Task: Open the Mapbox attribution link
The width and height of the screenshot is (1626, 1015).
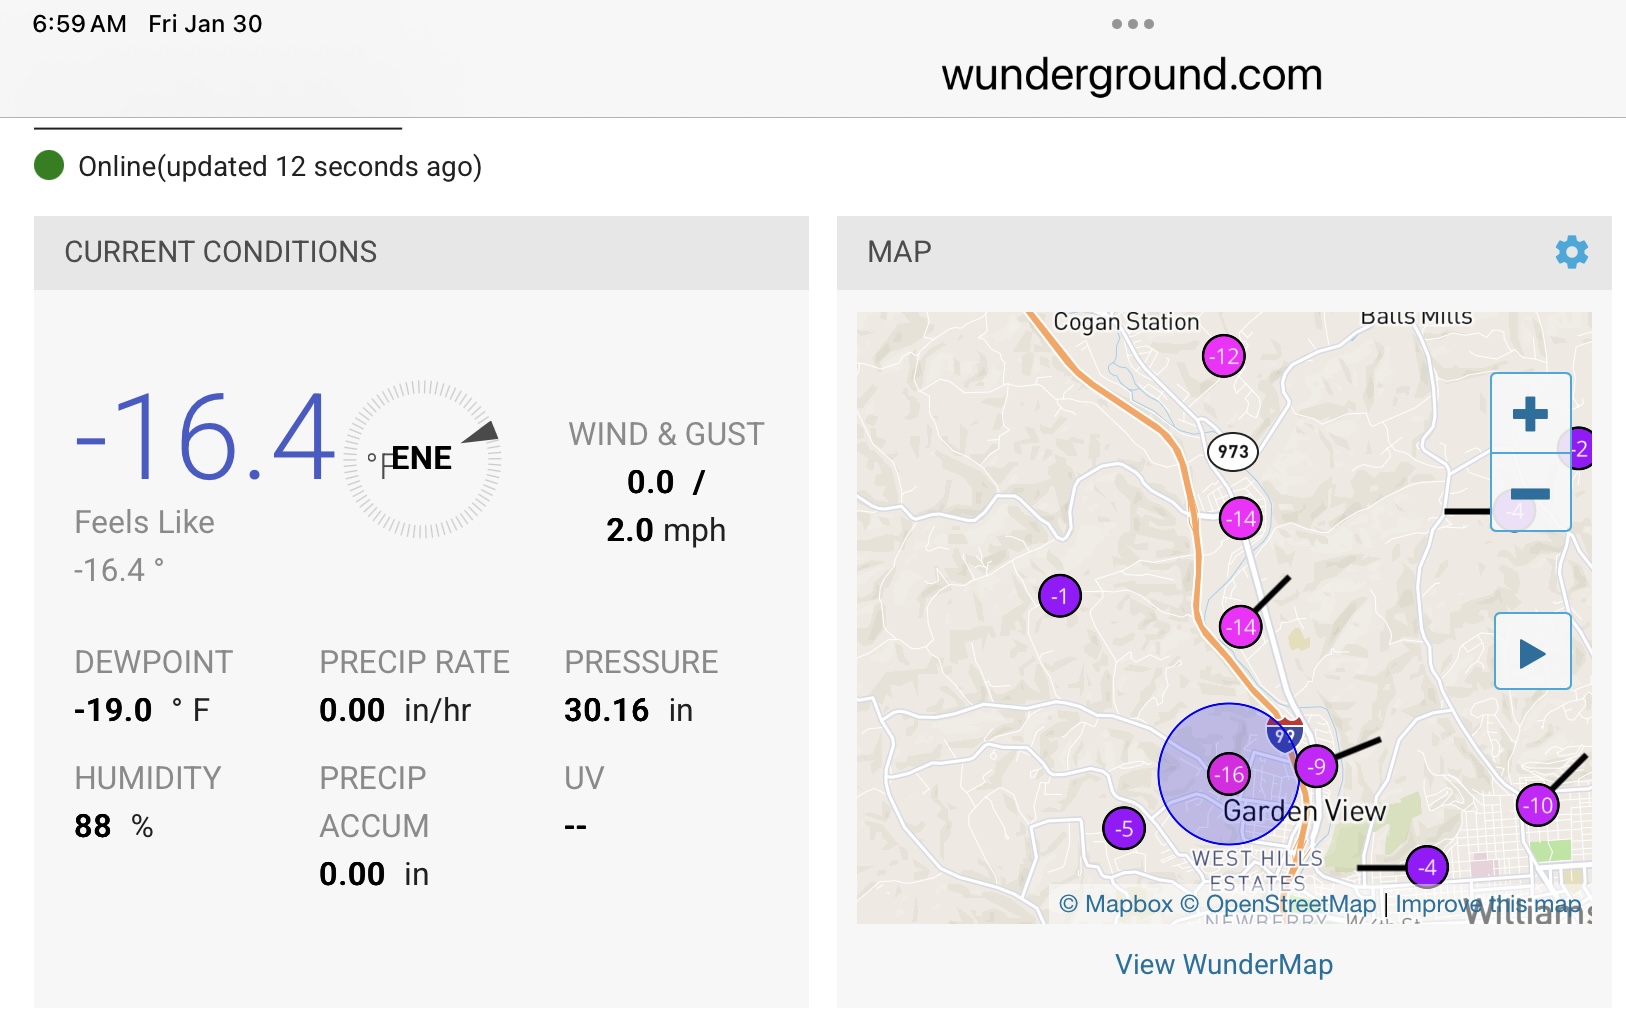Action: coord(1116,904)
